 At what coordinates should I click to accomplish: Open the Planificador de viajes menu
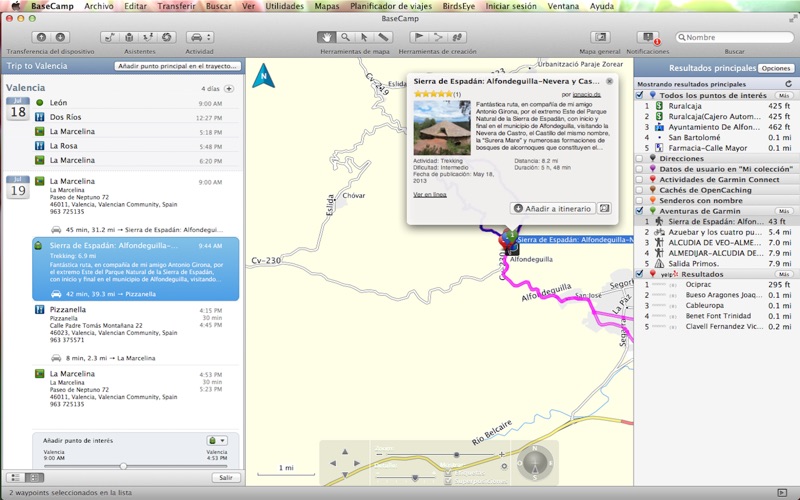[391, 6]
